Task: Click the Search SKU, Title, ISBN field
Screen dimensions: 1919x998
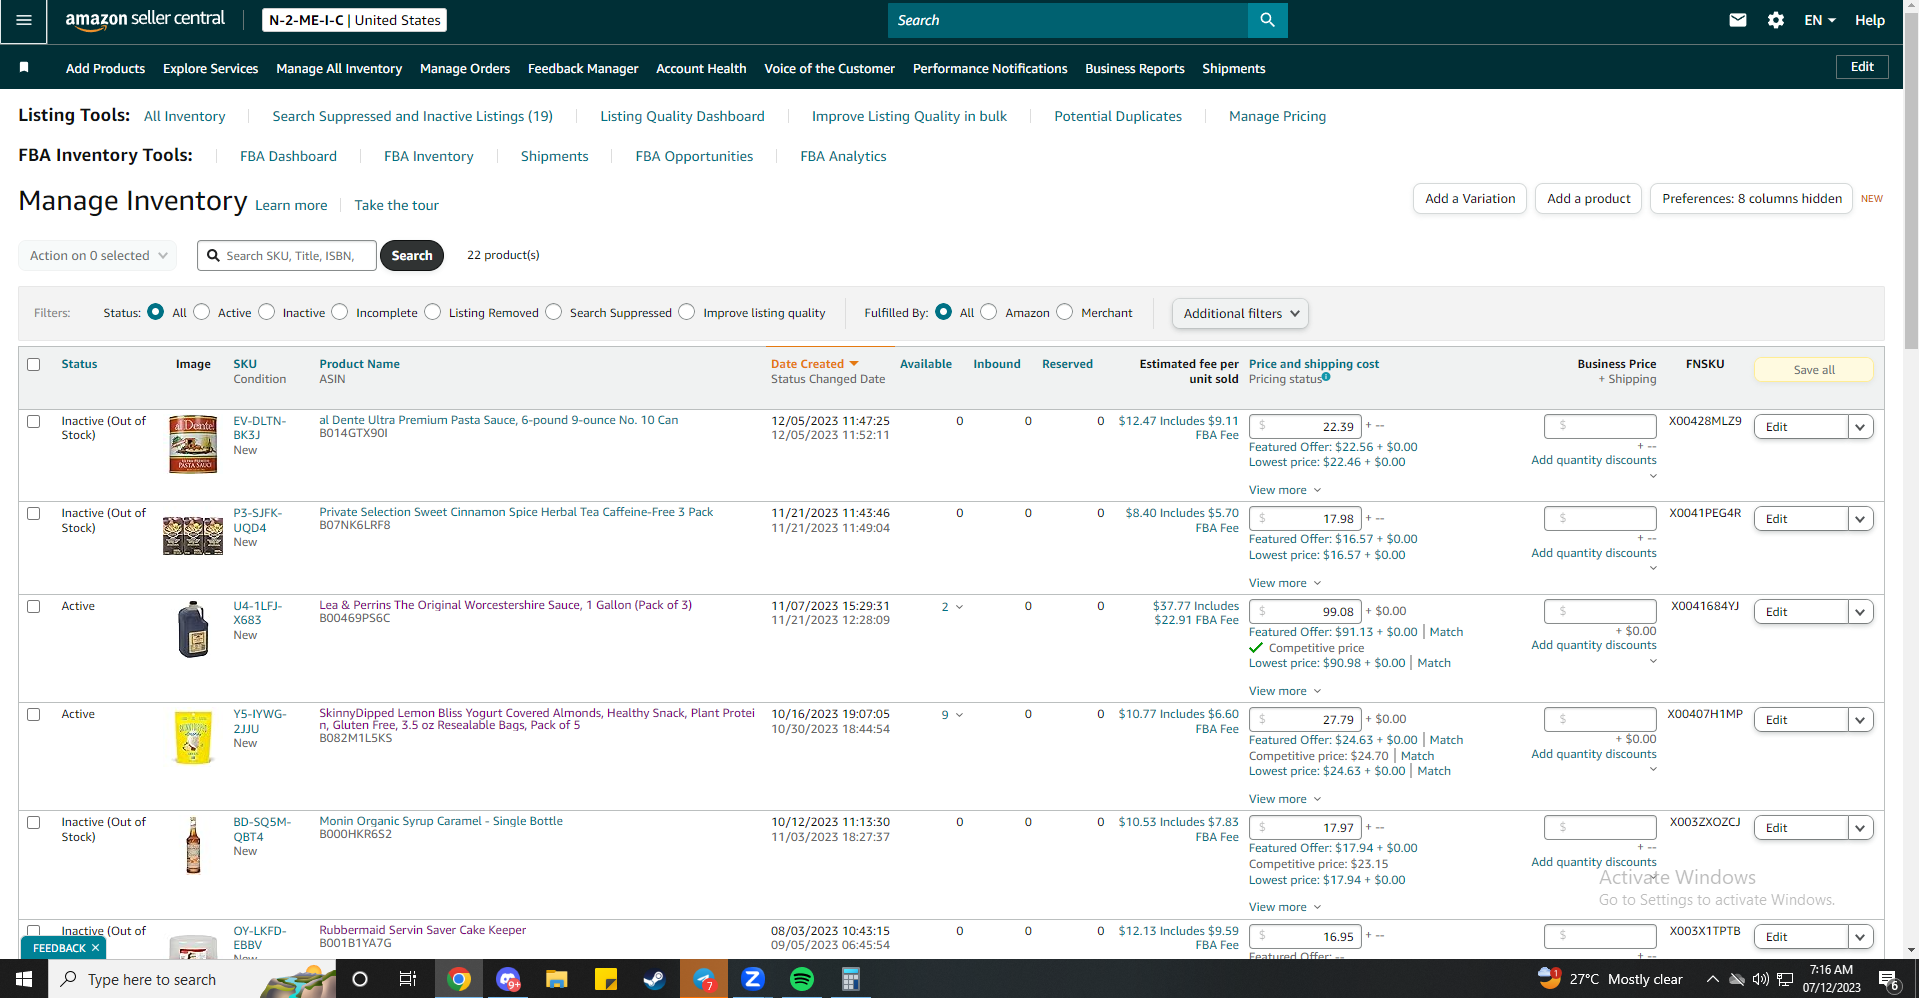Action: pos(287,255)
